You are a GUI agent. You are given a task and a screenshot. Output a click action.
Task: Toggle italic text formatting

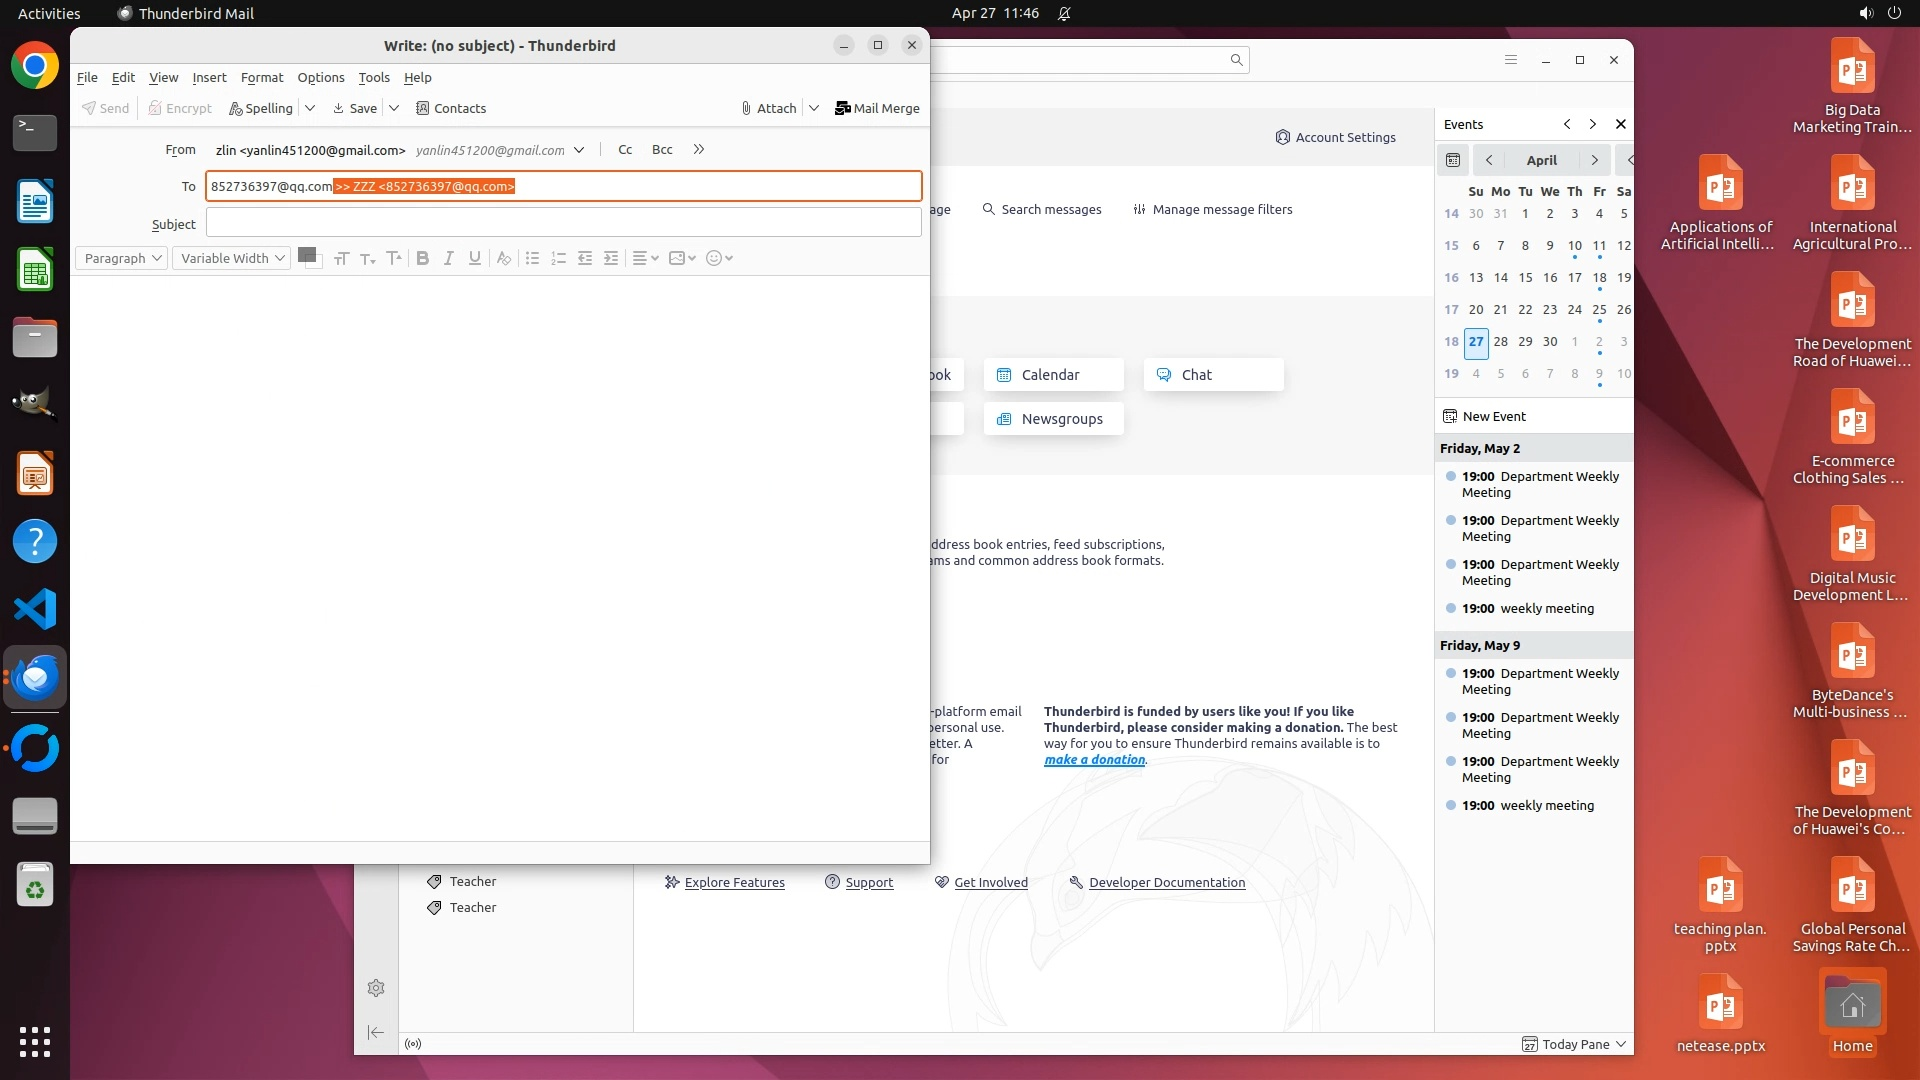(x=449, y=258)
